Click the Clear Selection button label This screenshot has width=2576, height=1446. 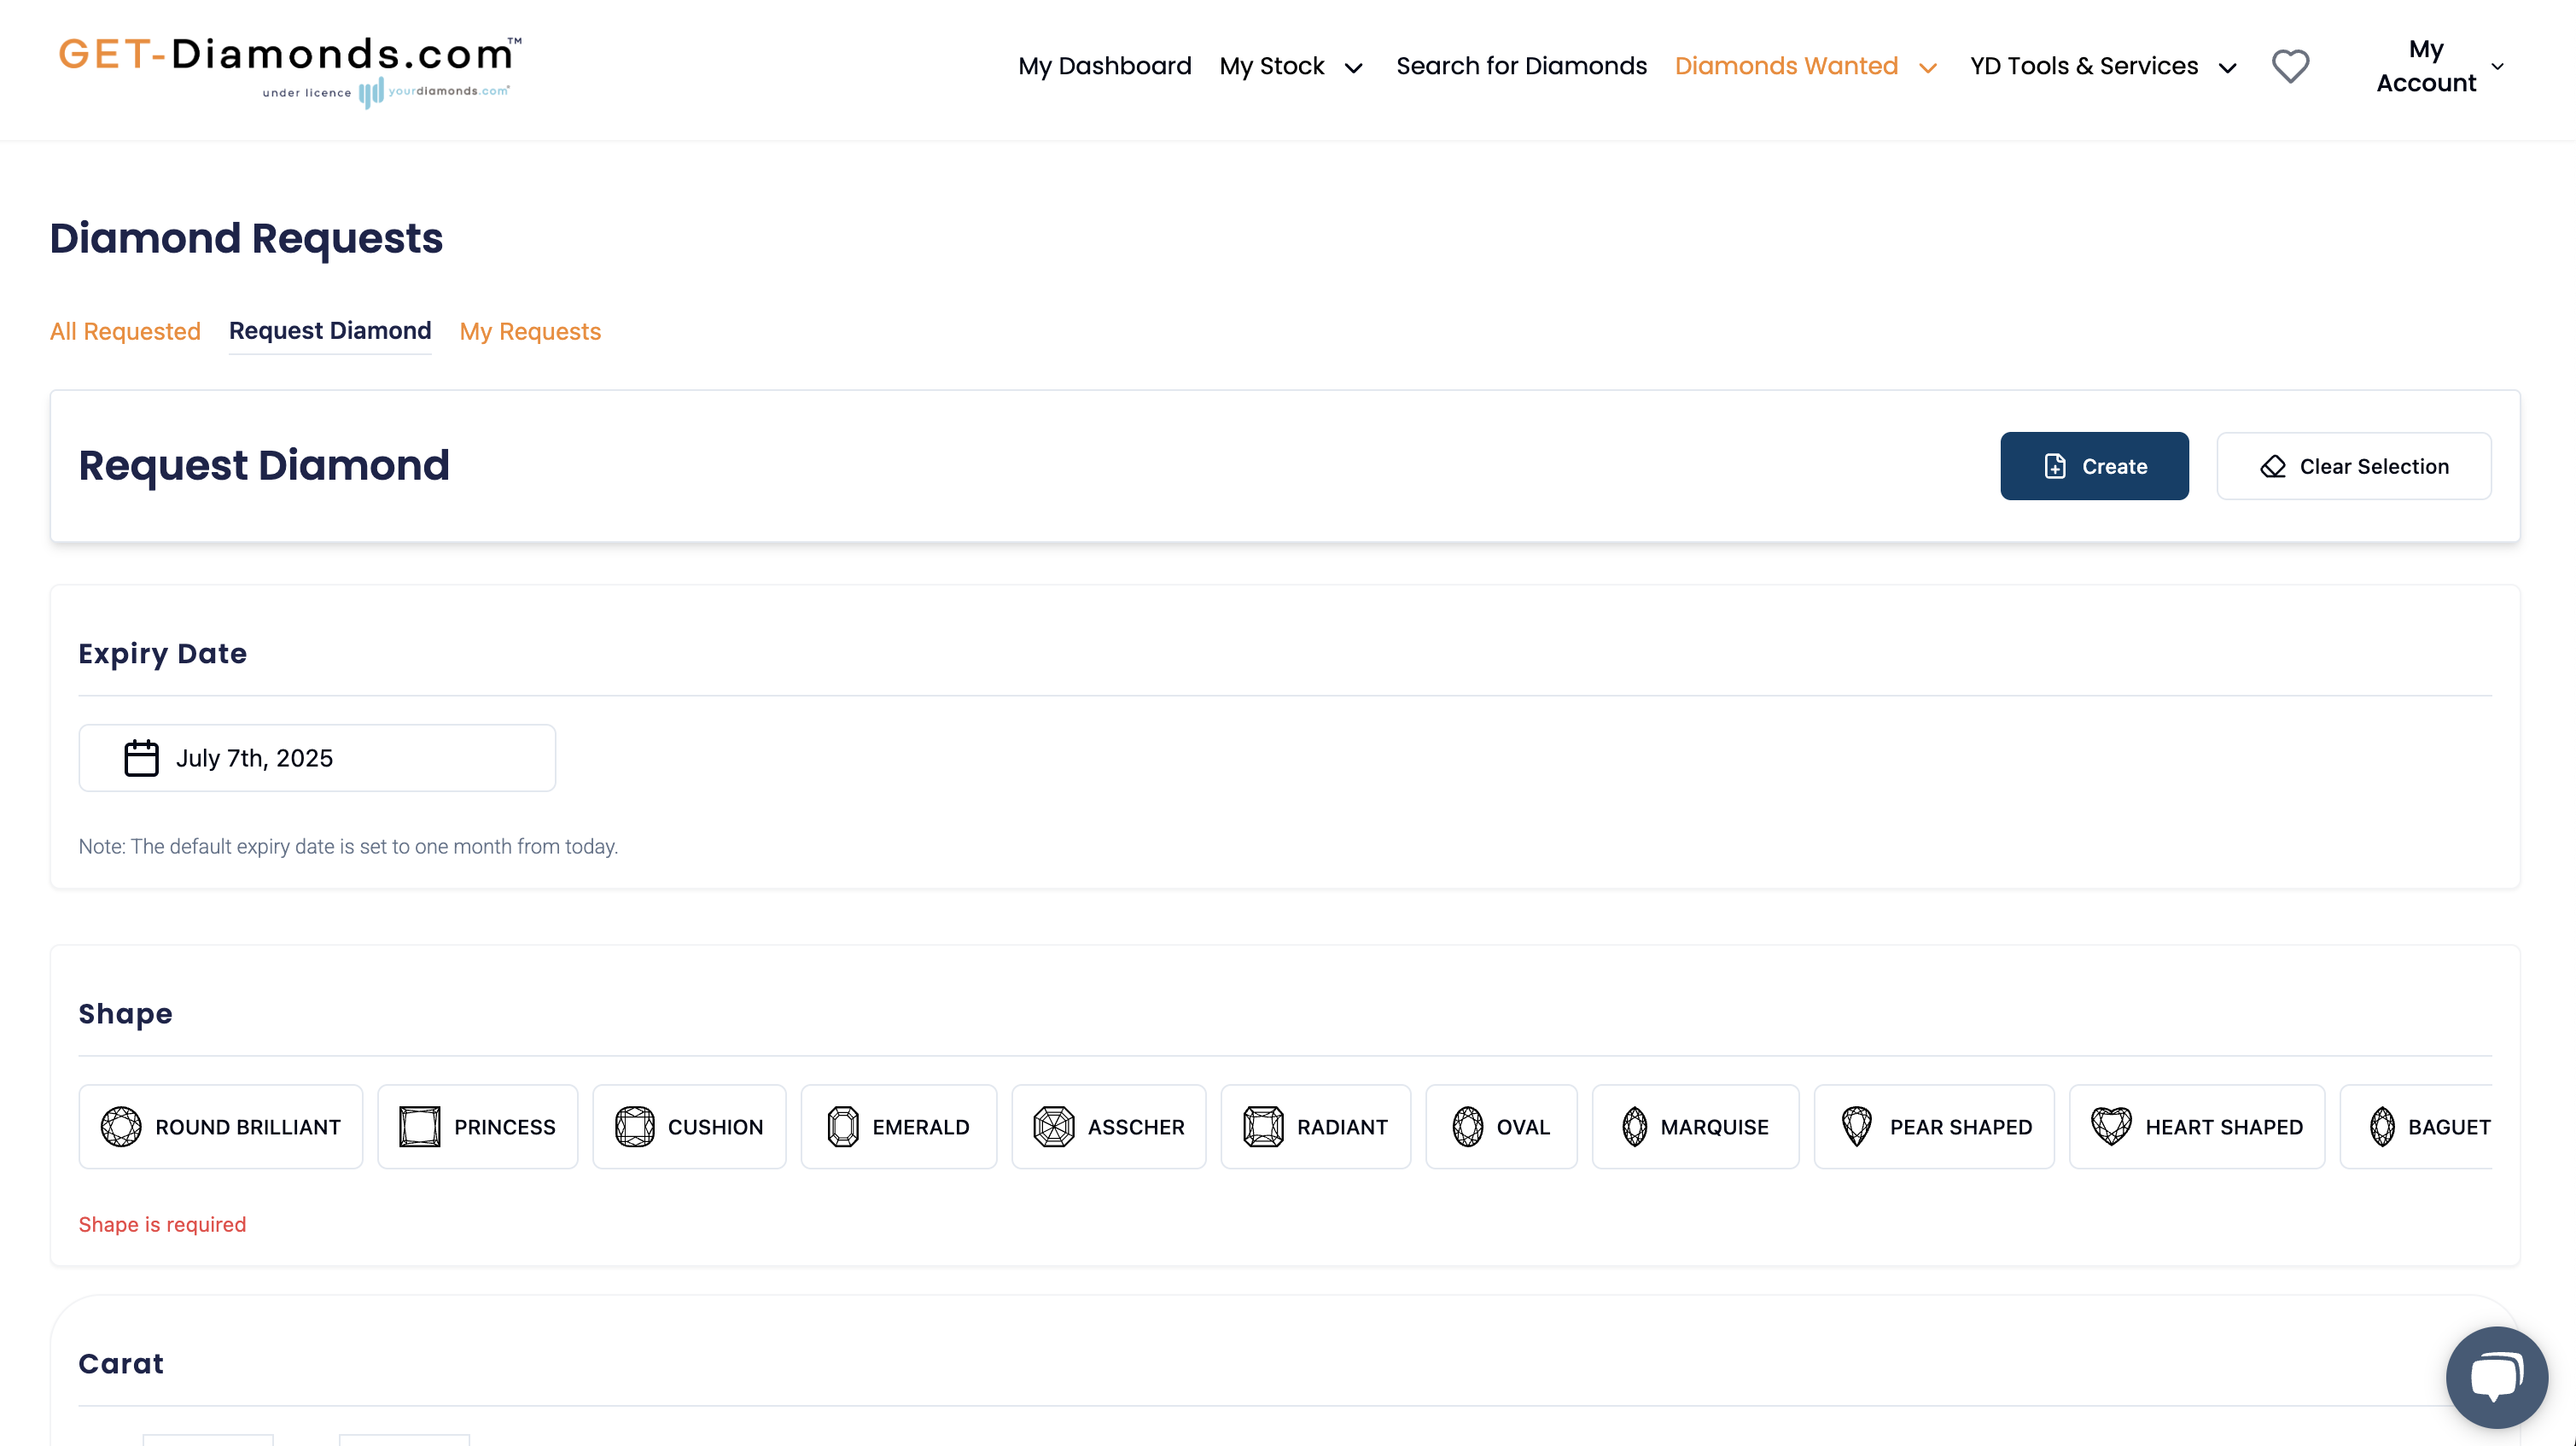(2374, 467)
